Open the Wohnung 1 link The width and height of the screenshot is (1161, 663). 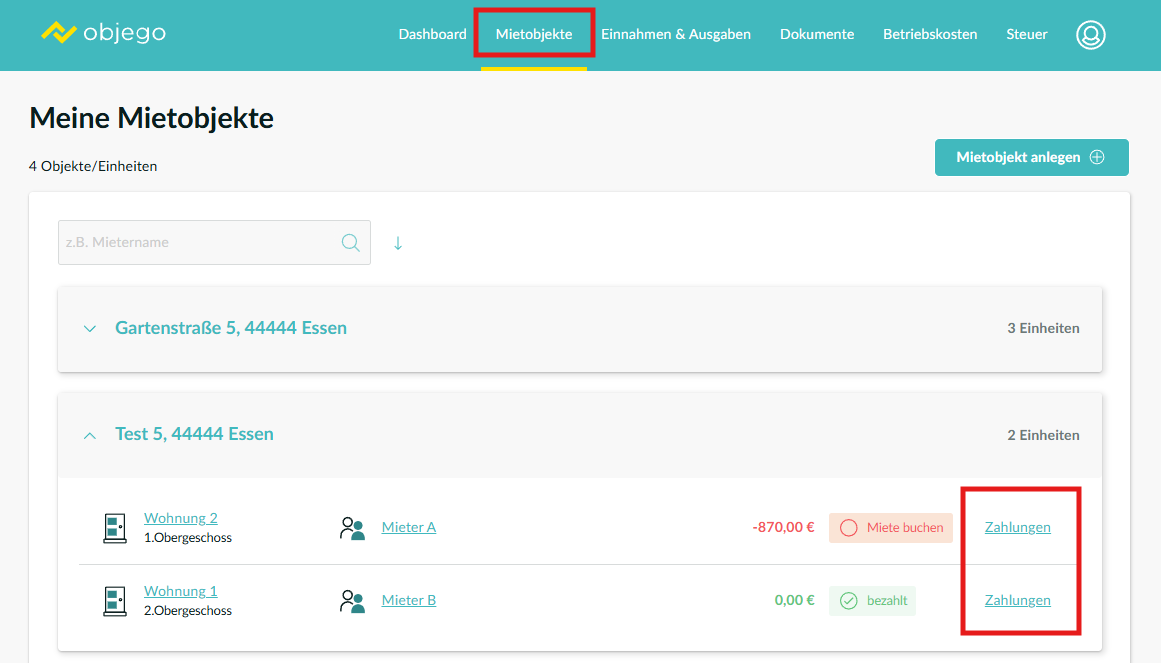(x=181, y=591)
